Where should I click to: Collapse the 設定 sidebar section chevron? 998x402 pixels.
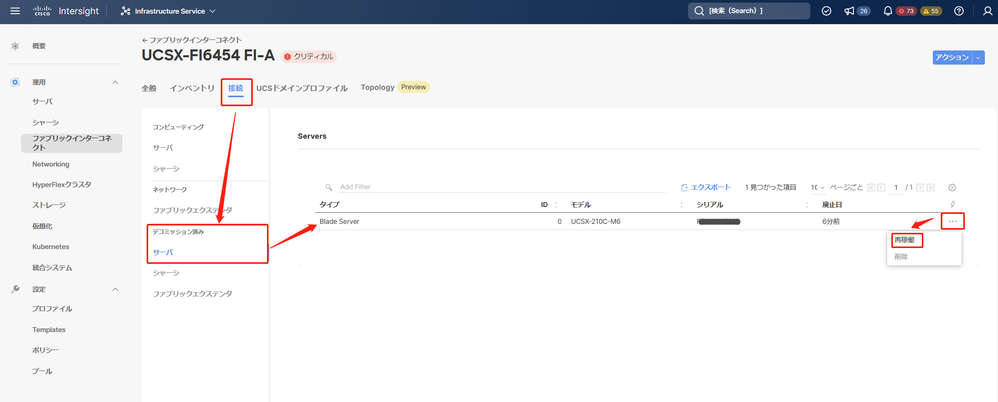(x=115, y=289)
